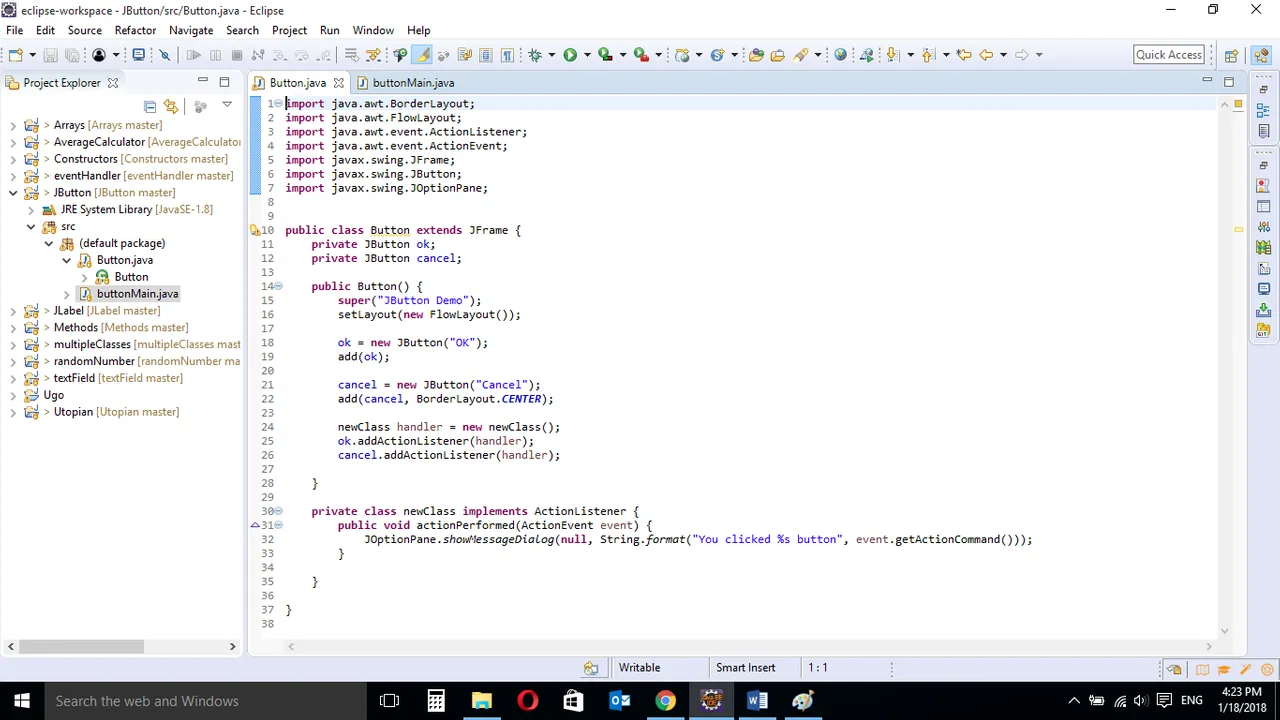
Task: Click Last Edit Location icon
Action: [964, 55]
